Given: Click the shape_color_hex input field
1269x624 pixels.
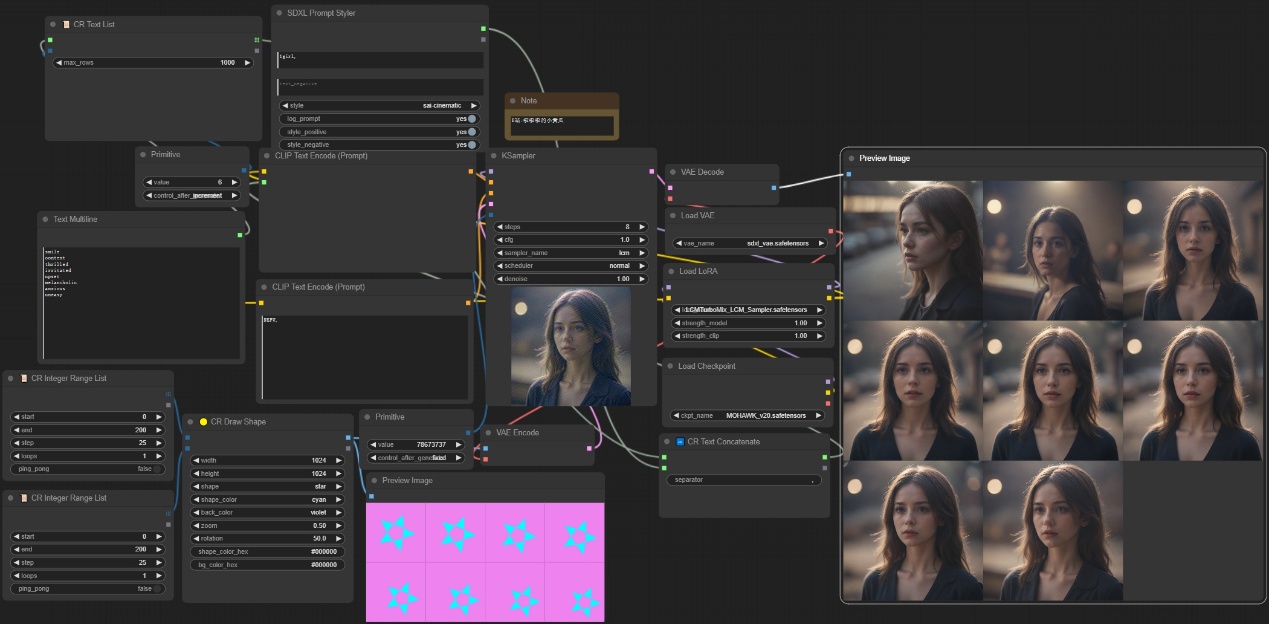Looking at the screenshot, I should [267, 552].
